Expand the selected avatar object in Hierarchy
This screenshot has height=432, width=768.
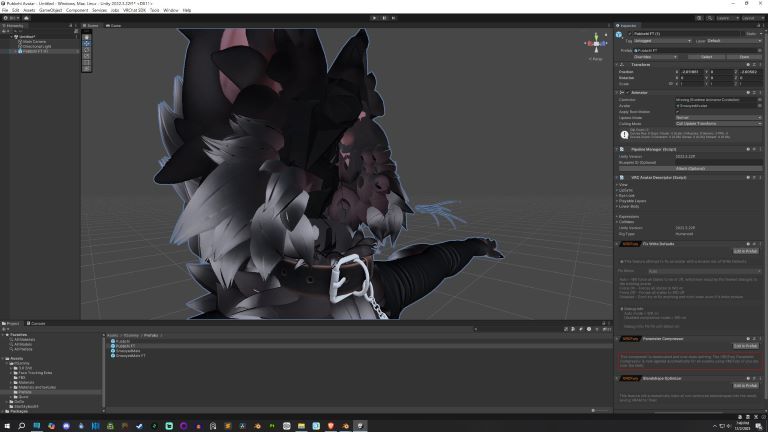15,51
